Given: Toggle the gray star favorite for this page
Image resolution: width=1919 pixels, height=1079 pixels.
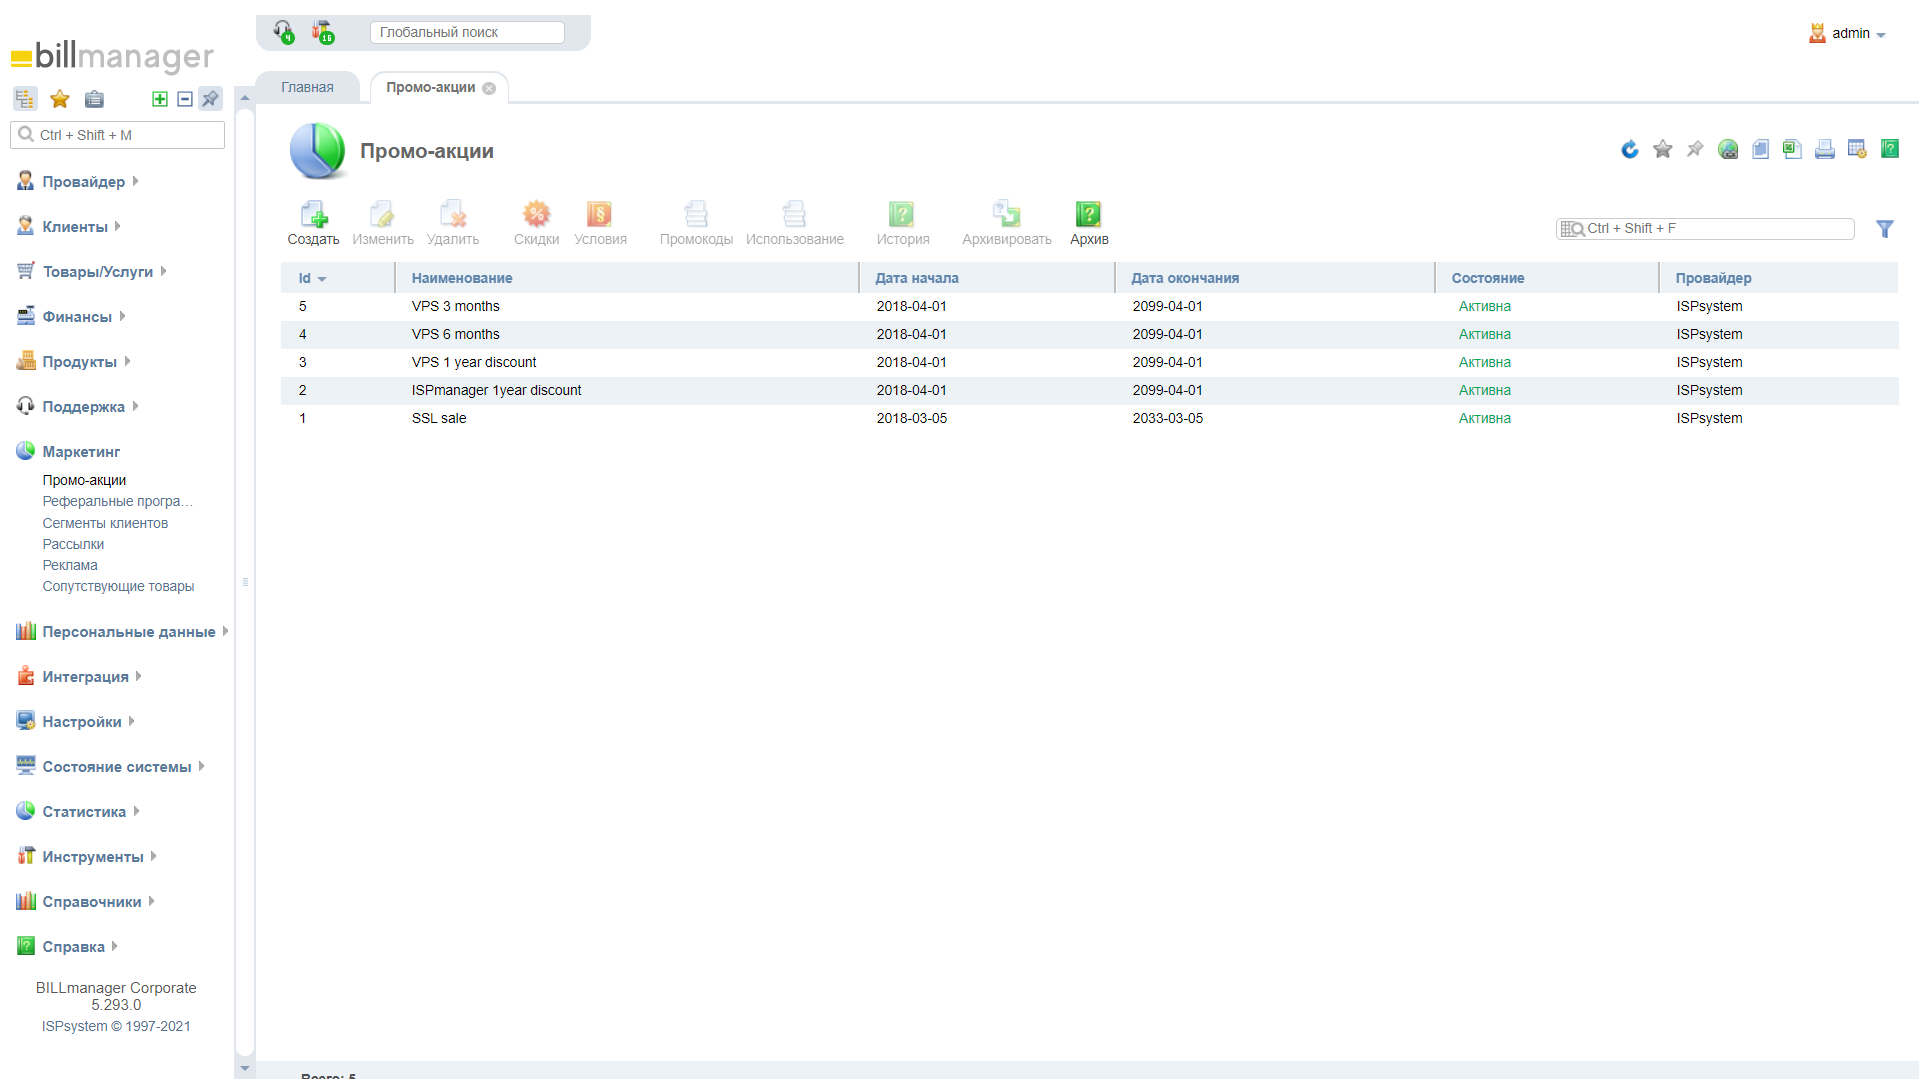Looking at the screenshot, I should pos(1662,150).
